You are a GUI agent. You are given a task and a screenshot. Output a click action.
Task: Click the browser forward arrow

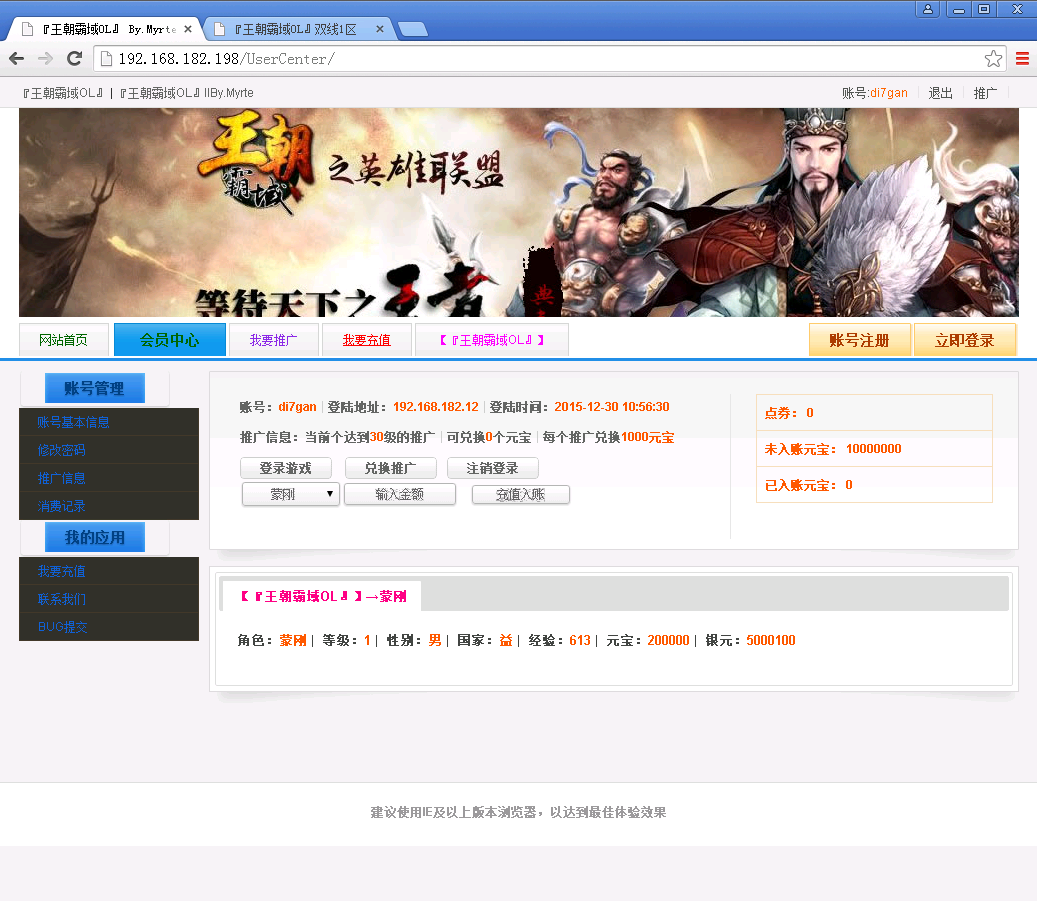tap(45, 59)
